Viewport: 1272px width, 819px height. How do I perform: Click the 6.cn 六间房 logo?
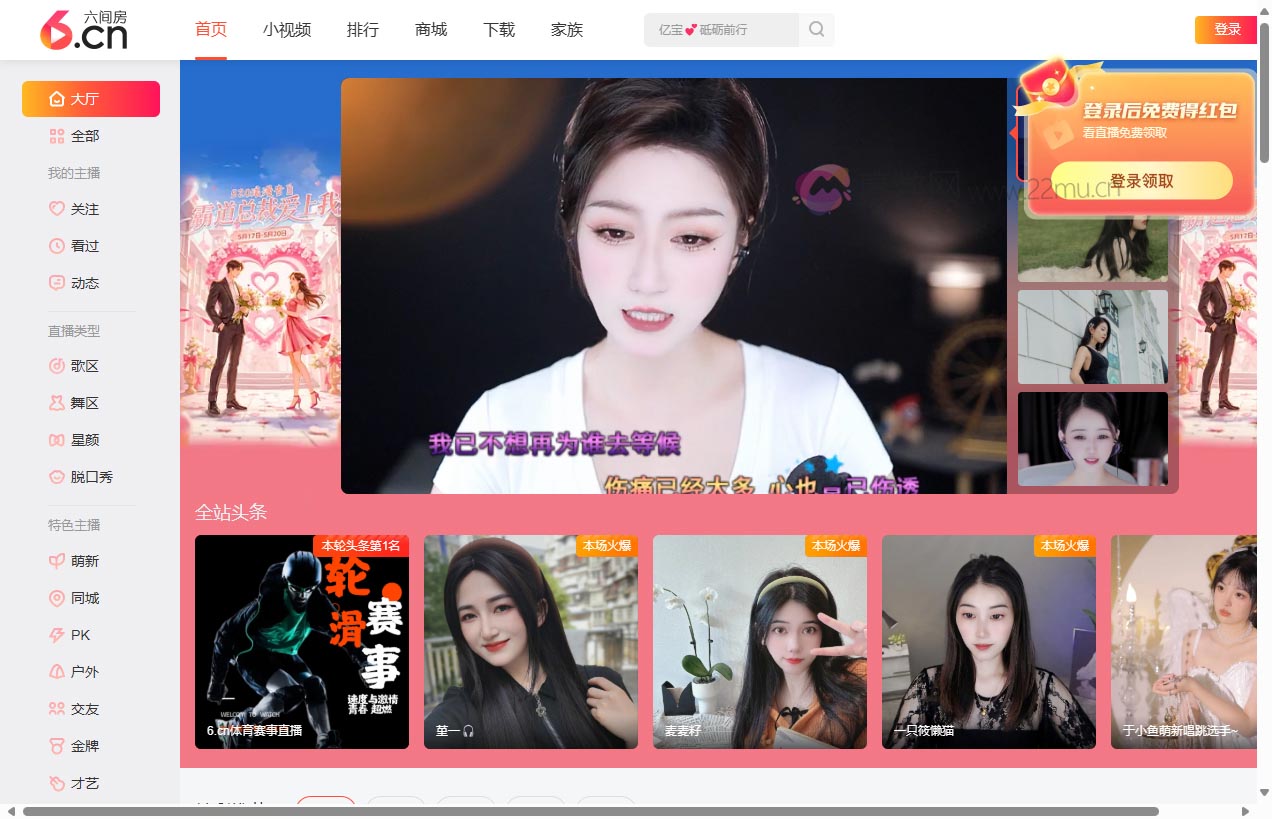pyautogui.click(x=84, y=30)
